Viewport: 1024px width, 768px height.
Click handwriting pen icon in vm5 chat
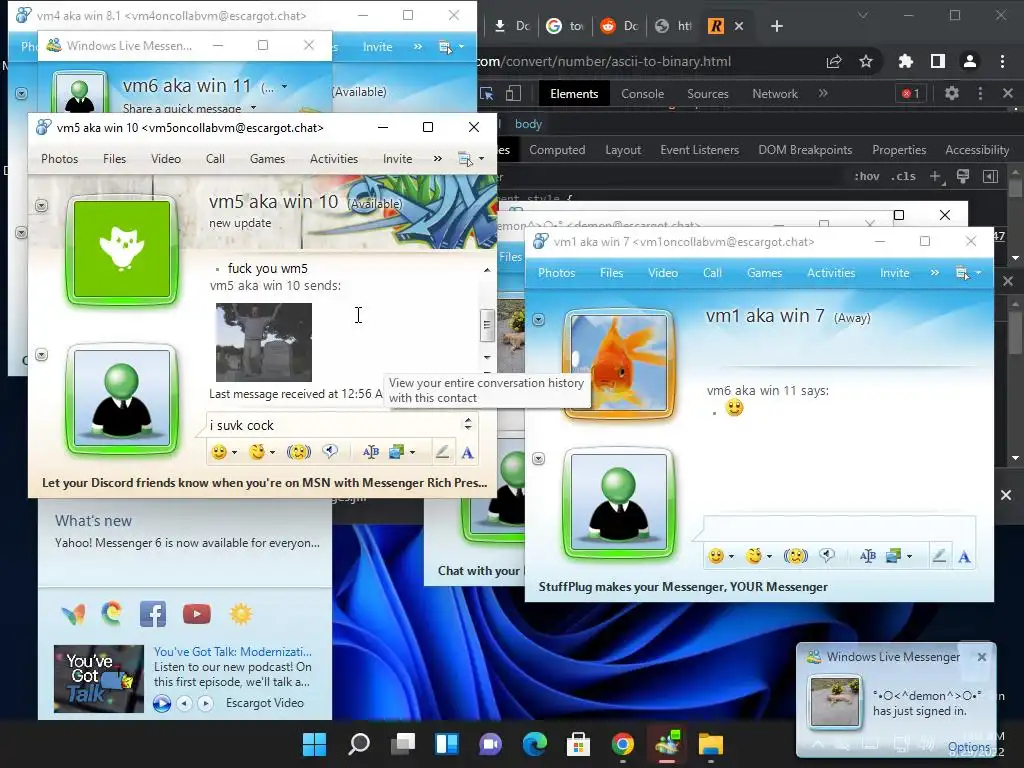click(442, 452)
